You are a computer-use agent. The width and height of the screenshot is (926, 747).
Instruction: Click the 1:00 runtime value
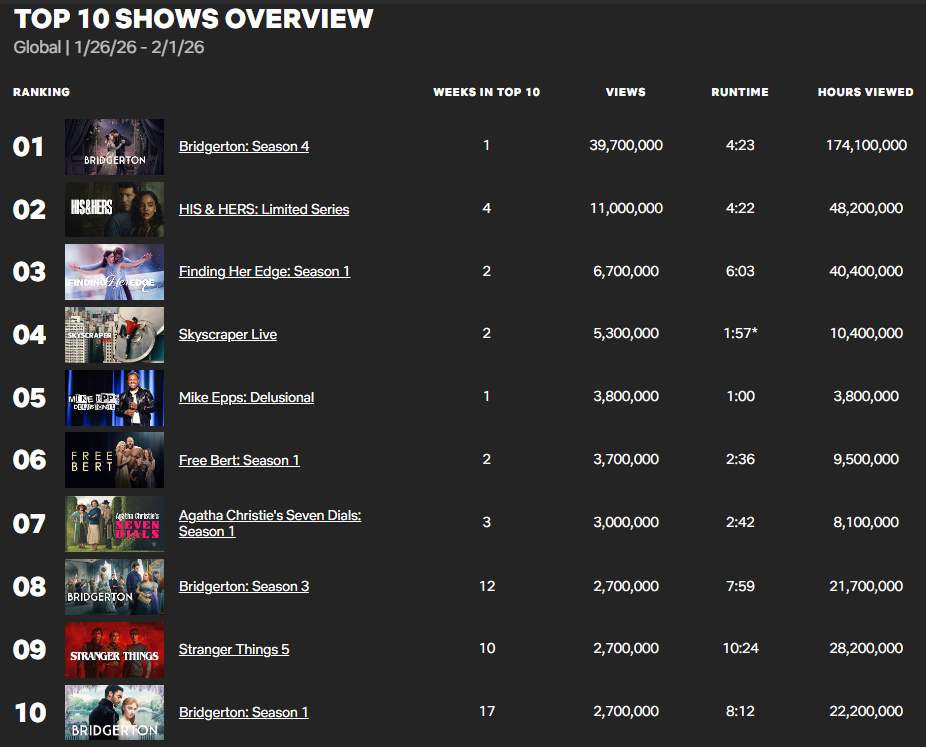click(741, 397)
